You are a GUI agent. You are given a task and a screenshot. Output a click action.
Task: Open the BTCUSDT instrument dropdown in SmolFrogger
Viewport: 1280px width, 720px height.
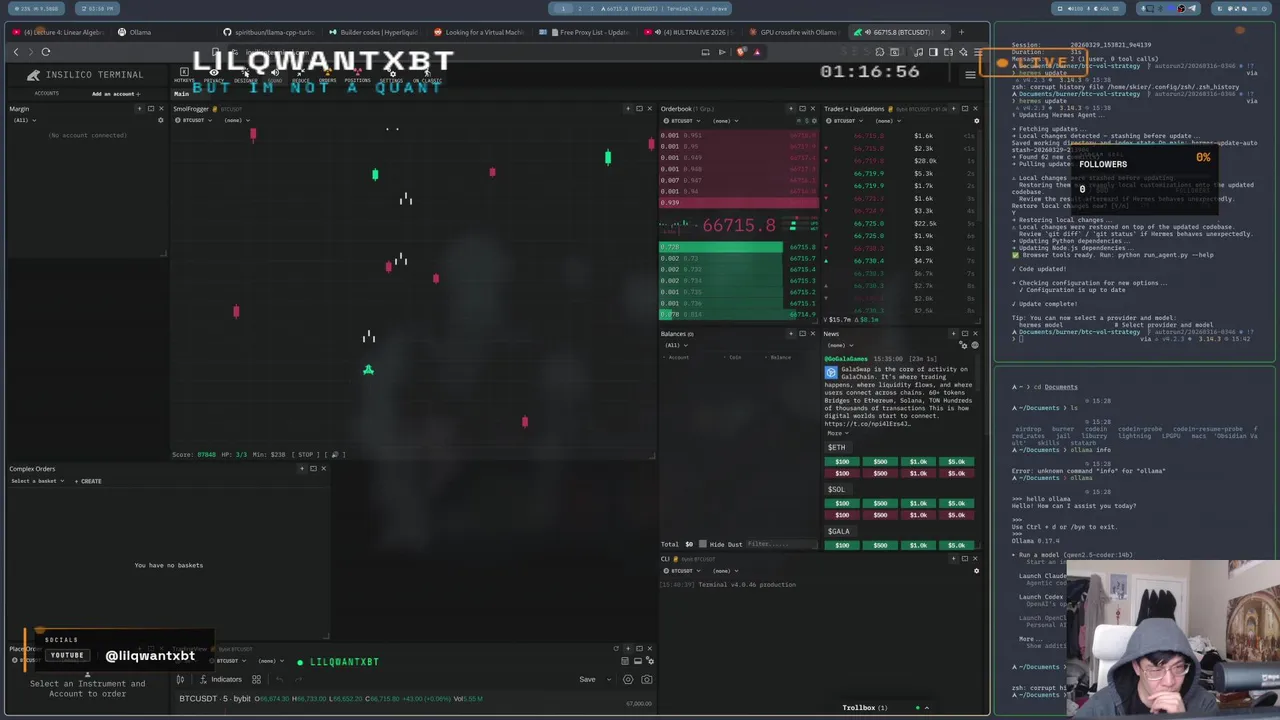click(x=193, y=120)
